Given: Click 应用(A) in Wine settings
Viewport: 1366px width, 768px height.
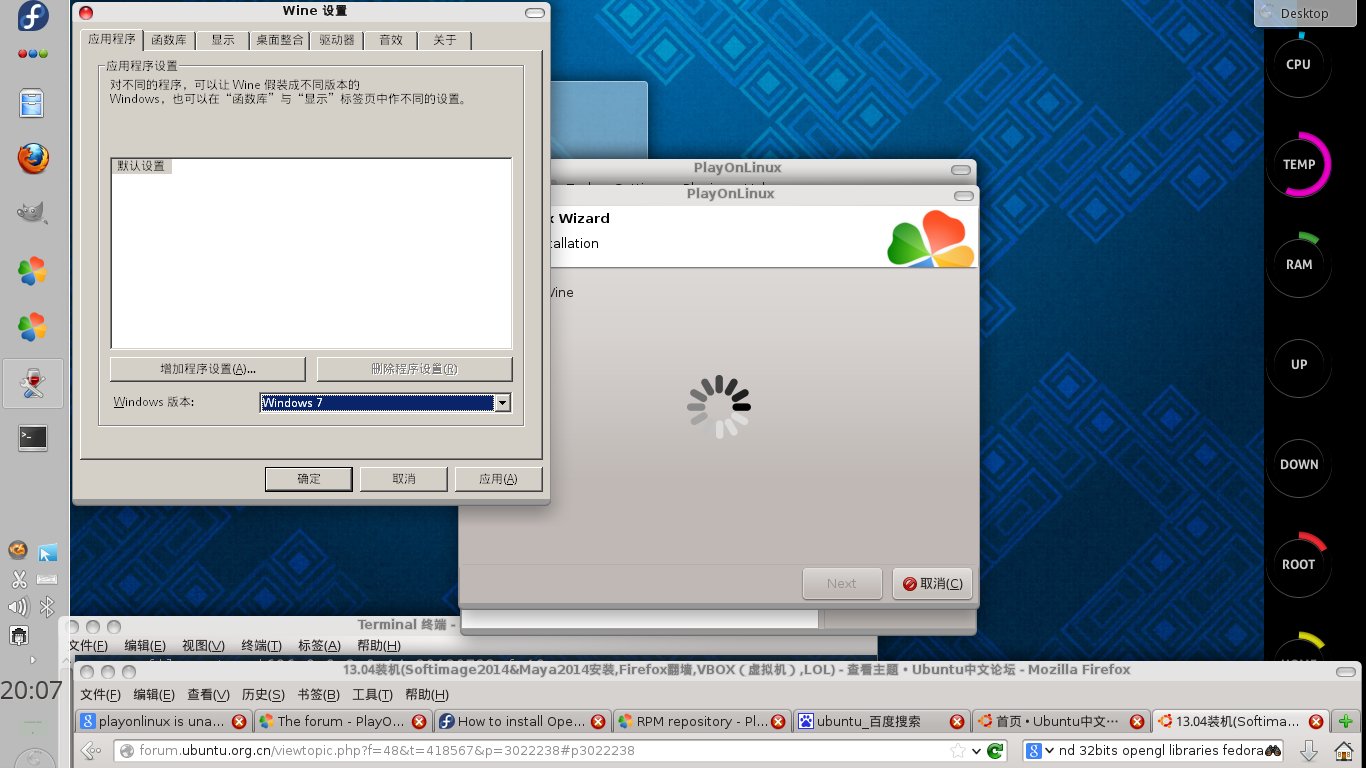Looking at the screenshot, I should pos(498,479).
